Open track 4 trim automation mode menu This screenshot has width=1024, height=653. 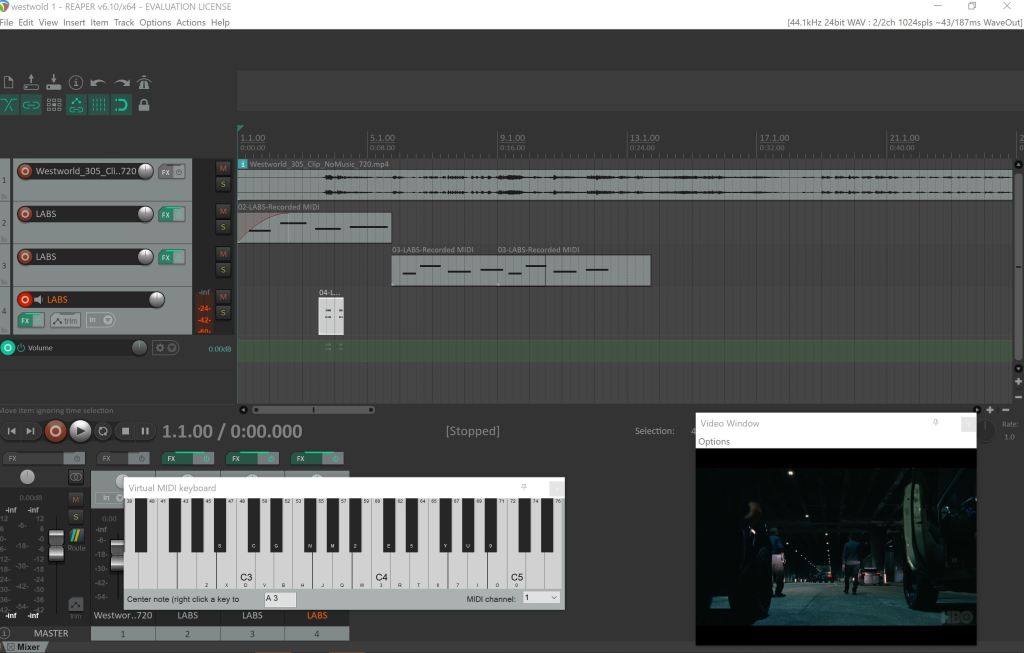pyautogui.click(x=65, y=320)
